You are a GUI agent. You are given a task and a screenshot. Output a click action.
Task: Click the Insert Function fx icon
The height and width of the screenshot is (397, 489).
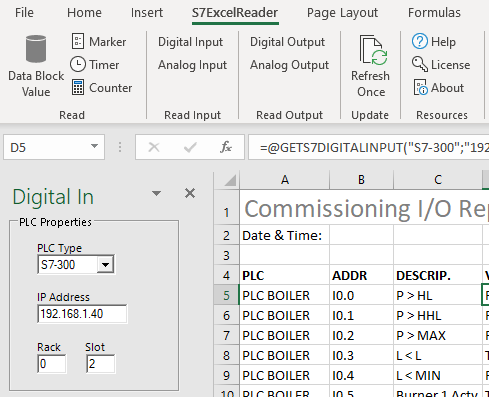(x=226, y=147)
